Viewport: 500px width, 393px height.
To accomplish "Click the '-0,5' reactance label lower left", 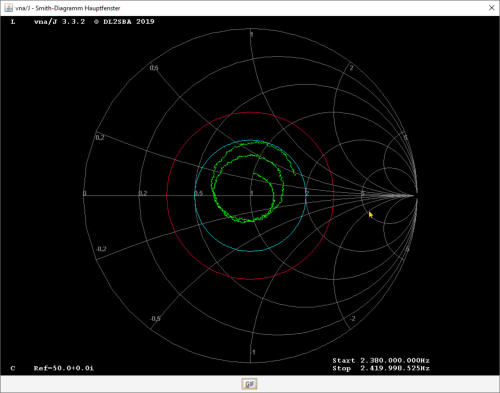I will coord(155,318).
